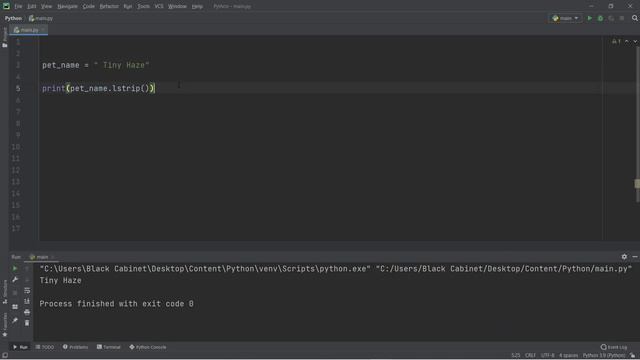Open the Window menu
The height and width of the screenshot is (360, 640).
(178, 7)
